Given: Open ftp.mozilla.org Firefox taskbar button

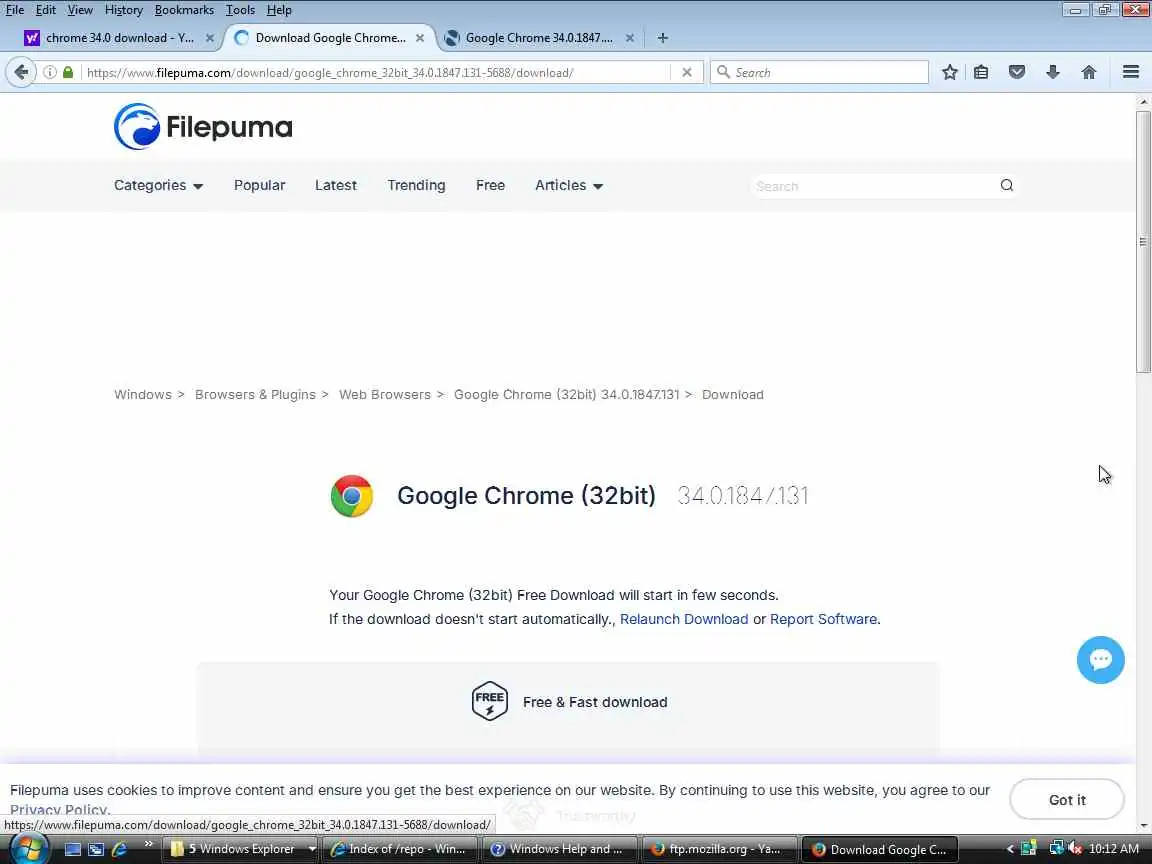Looking at the screenshot, I should tap(719, 849).
